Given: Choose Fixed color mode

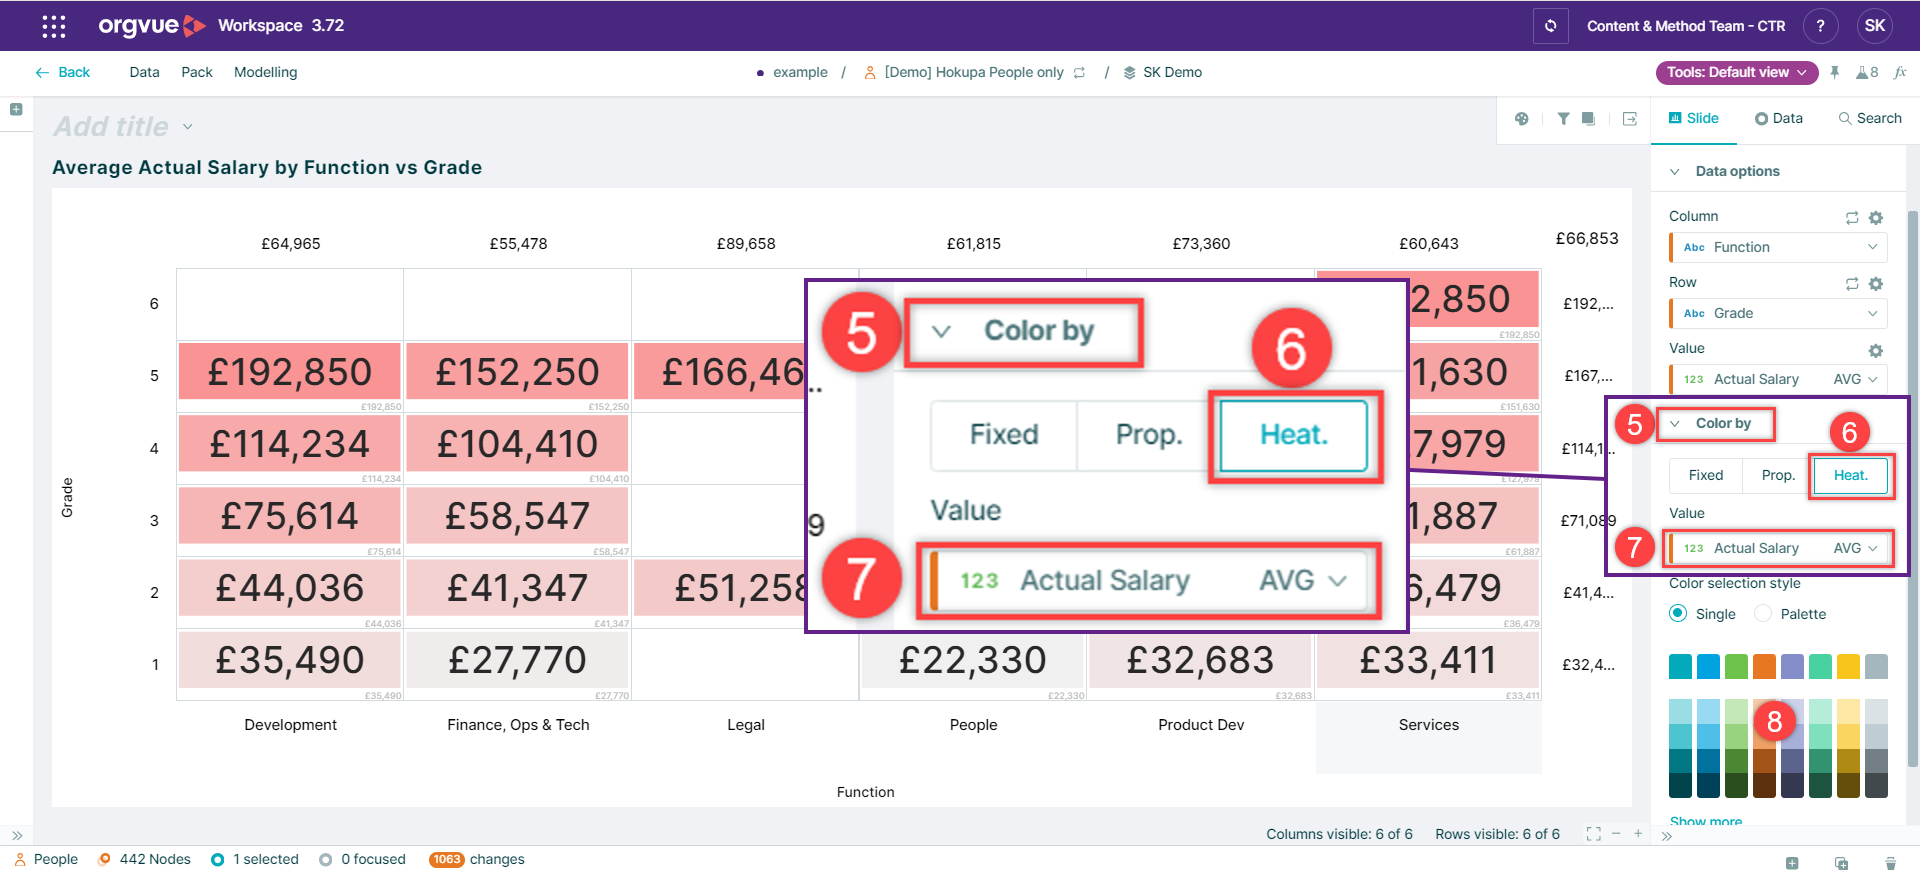Looking at the screenshot, I should click(x=1706, y=475).
